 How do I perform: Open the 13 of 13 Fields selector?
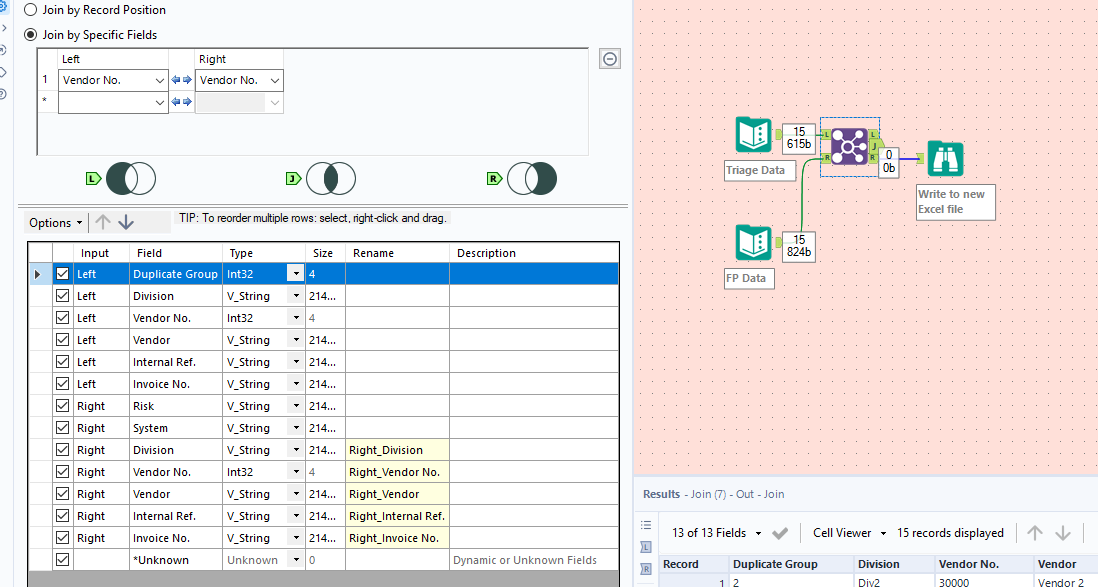pyautogui.click(x=716, y=533)
